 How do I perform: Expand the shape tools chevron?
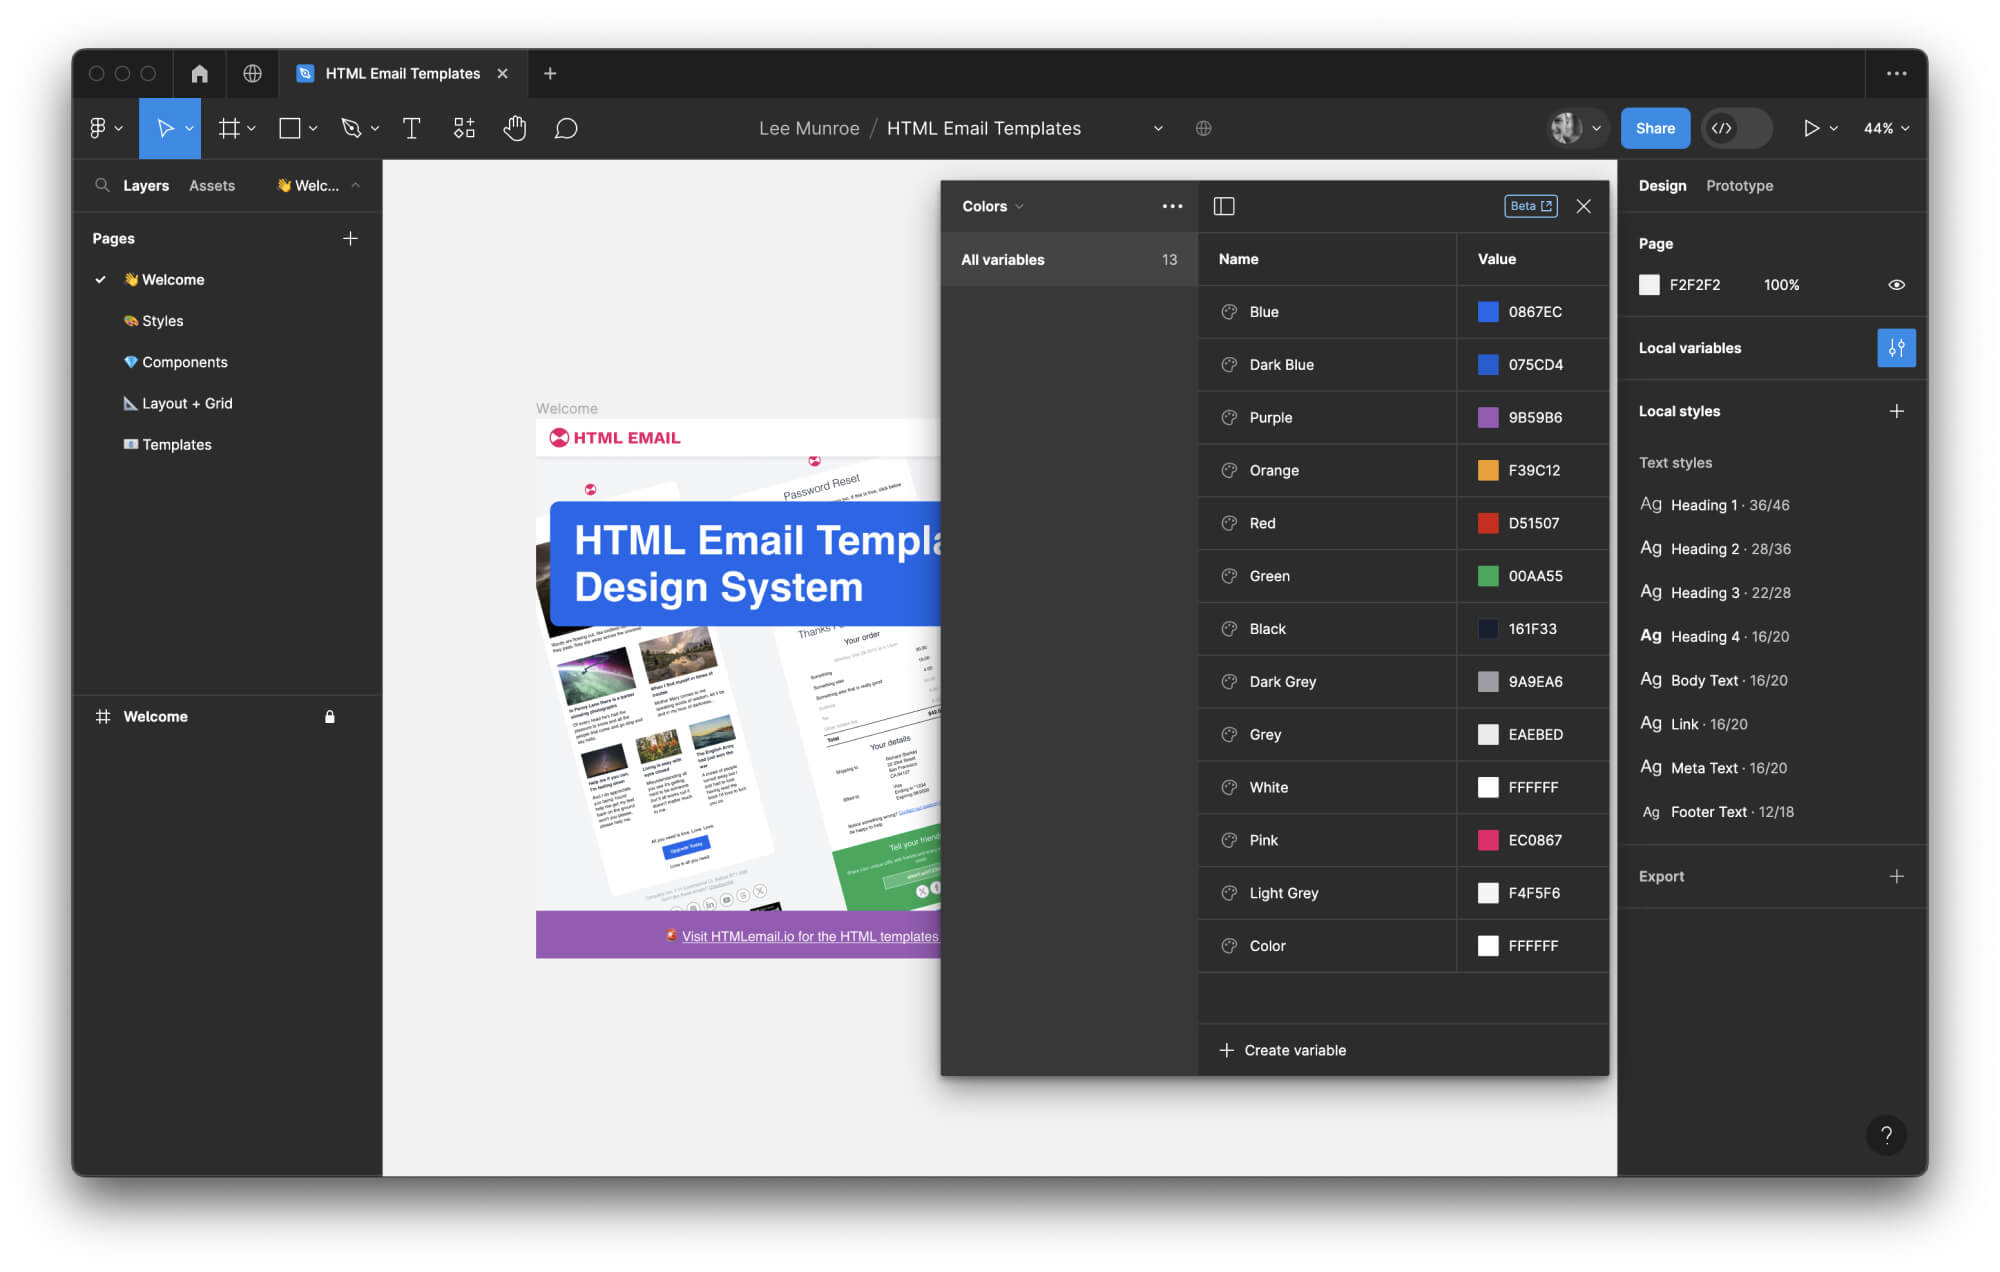pos(313,128)
